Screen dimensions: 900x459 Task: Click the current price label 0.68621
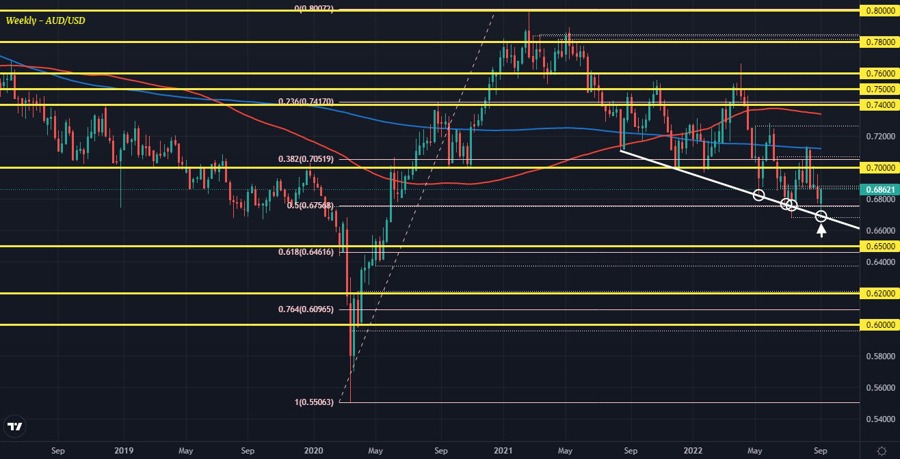coord(879,188)
